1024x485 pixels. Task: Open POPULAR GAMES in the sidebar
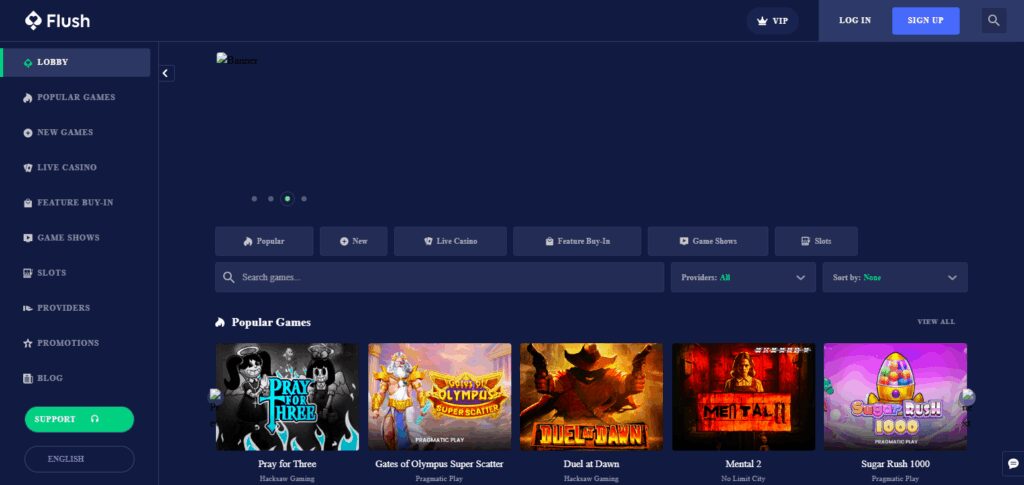point(76,97)
